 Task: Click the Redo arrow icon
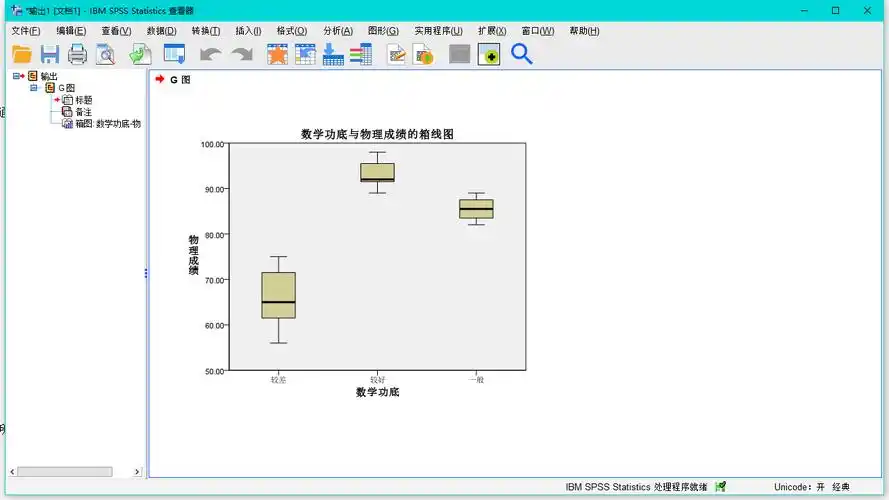click(x=242, y=54)
